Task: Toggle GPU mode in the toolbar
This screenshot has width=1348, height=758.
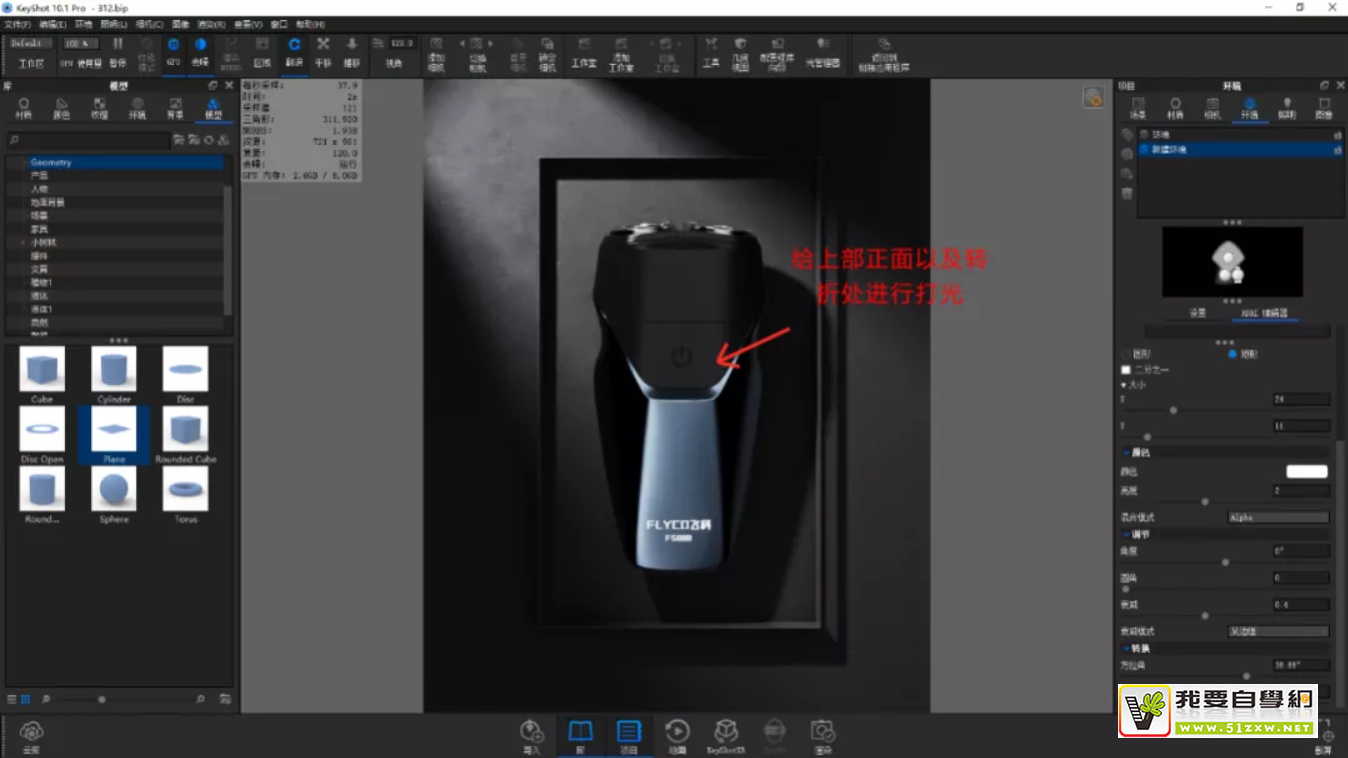Action: 173,50
